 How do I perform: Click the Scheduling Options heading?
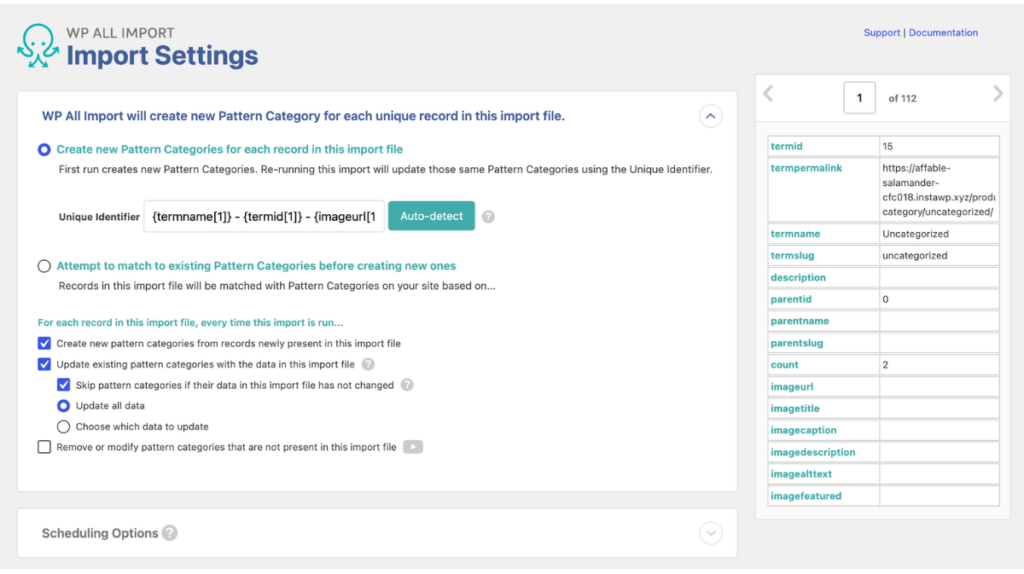[x=100, y=533]
